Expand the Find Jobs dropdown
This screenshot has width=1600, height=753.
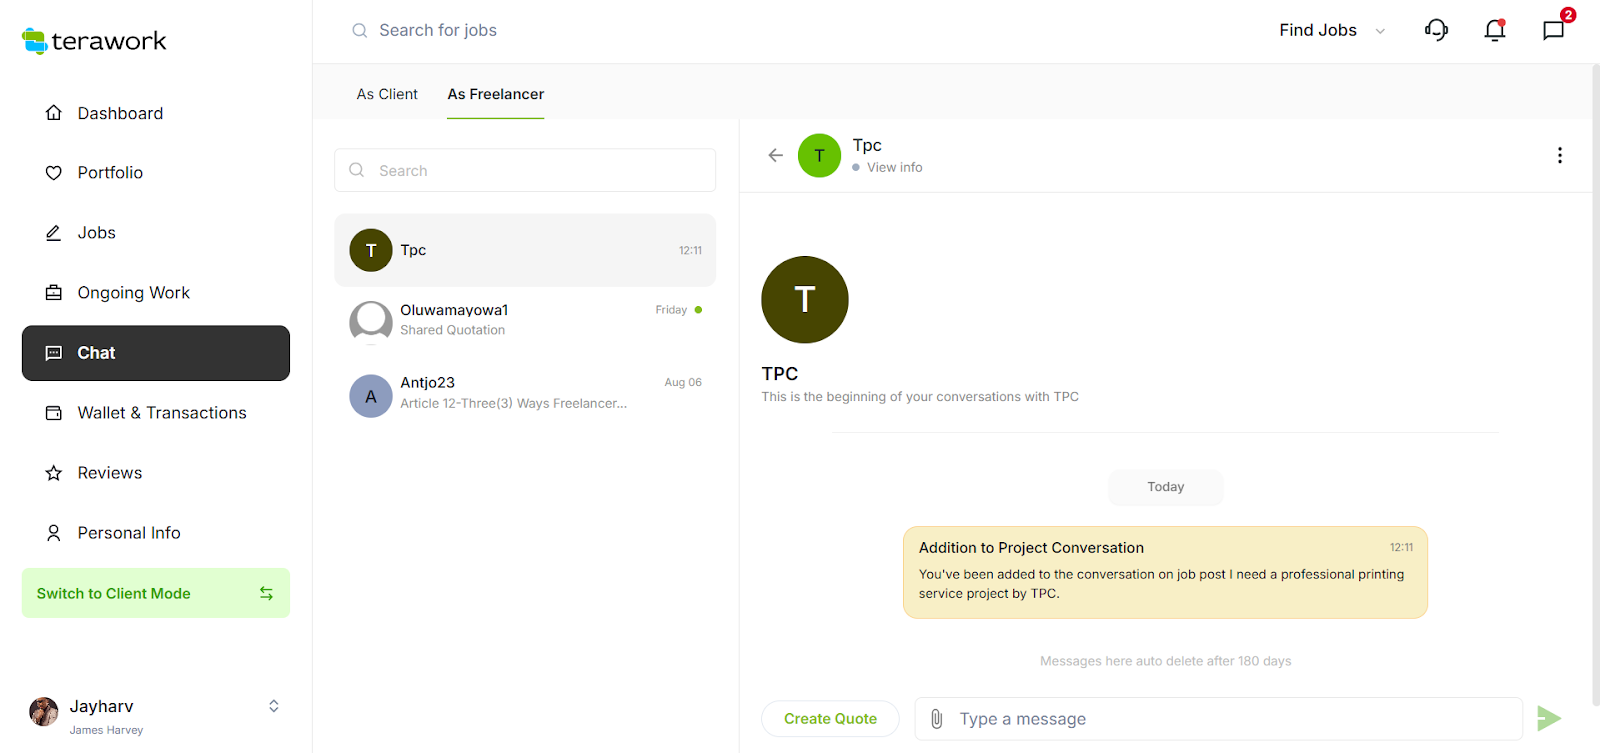(1332, 30)
